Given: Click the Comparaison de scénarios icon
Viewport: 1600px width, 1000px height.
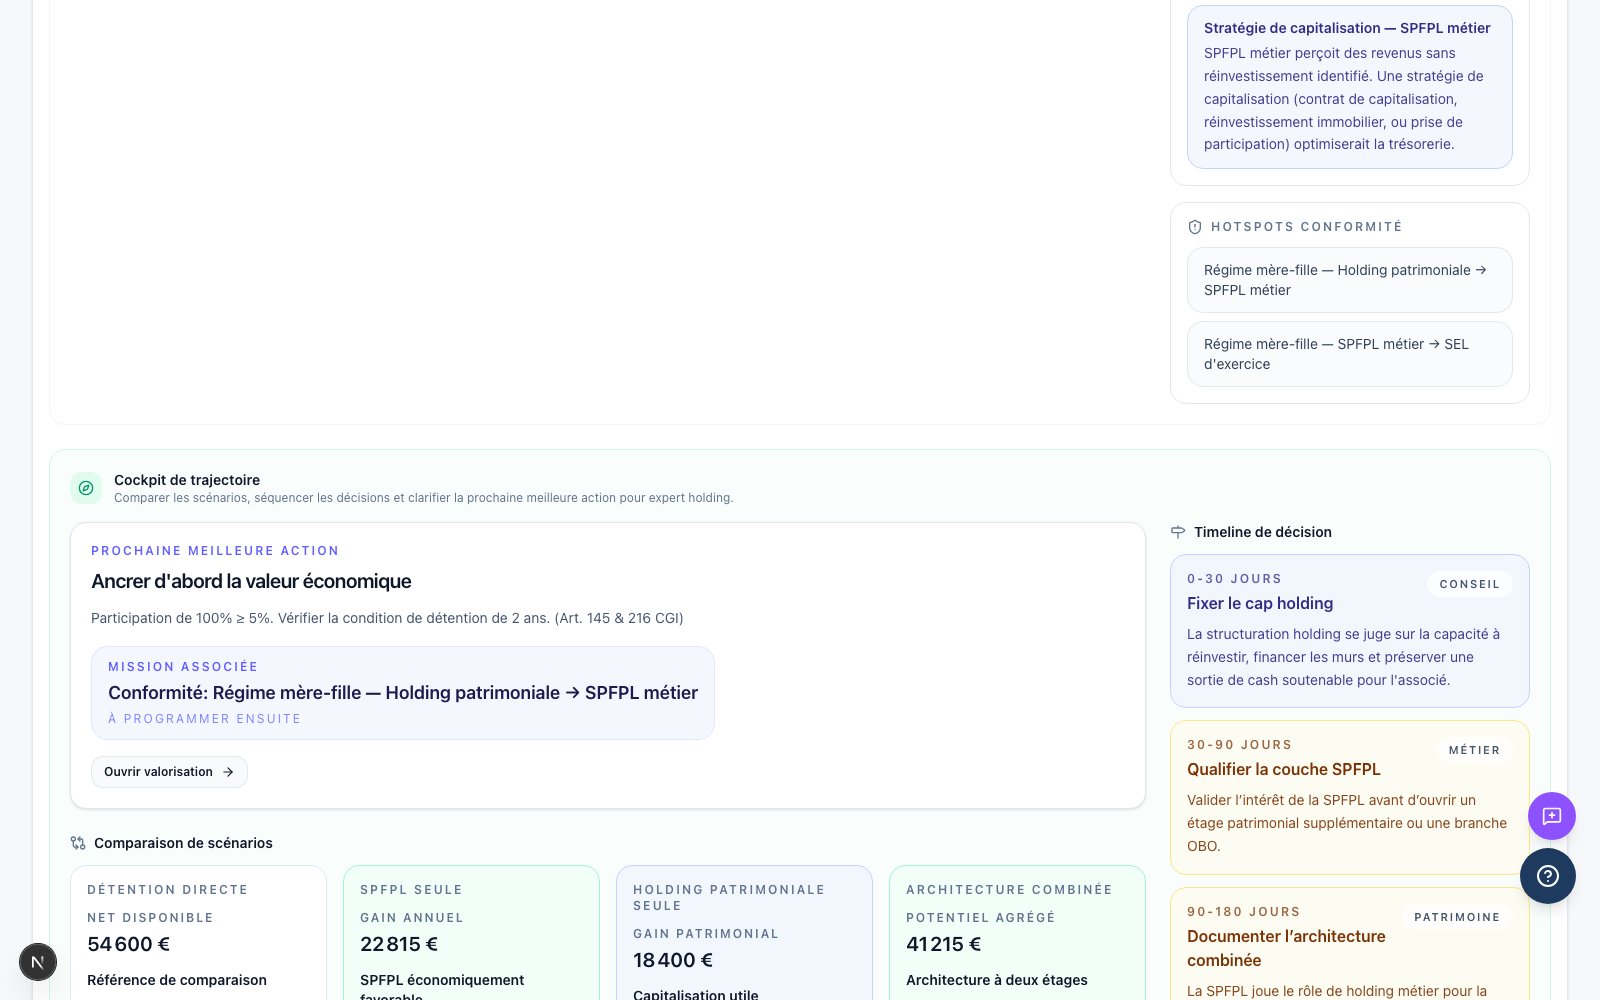Looking at the screenshot, I should coord(78,843).
